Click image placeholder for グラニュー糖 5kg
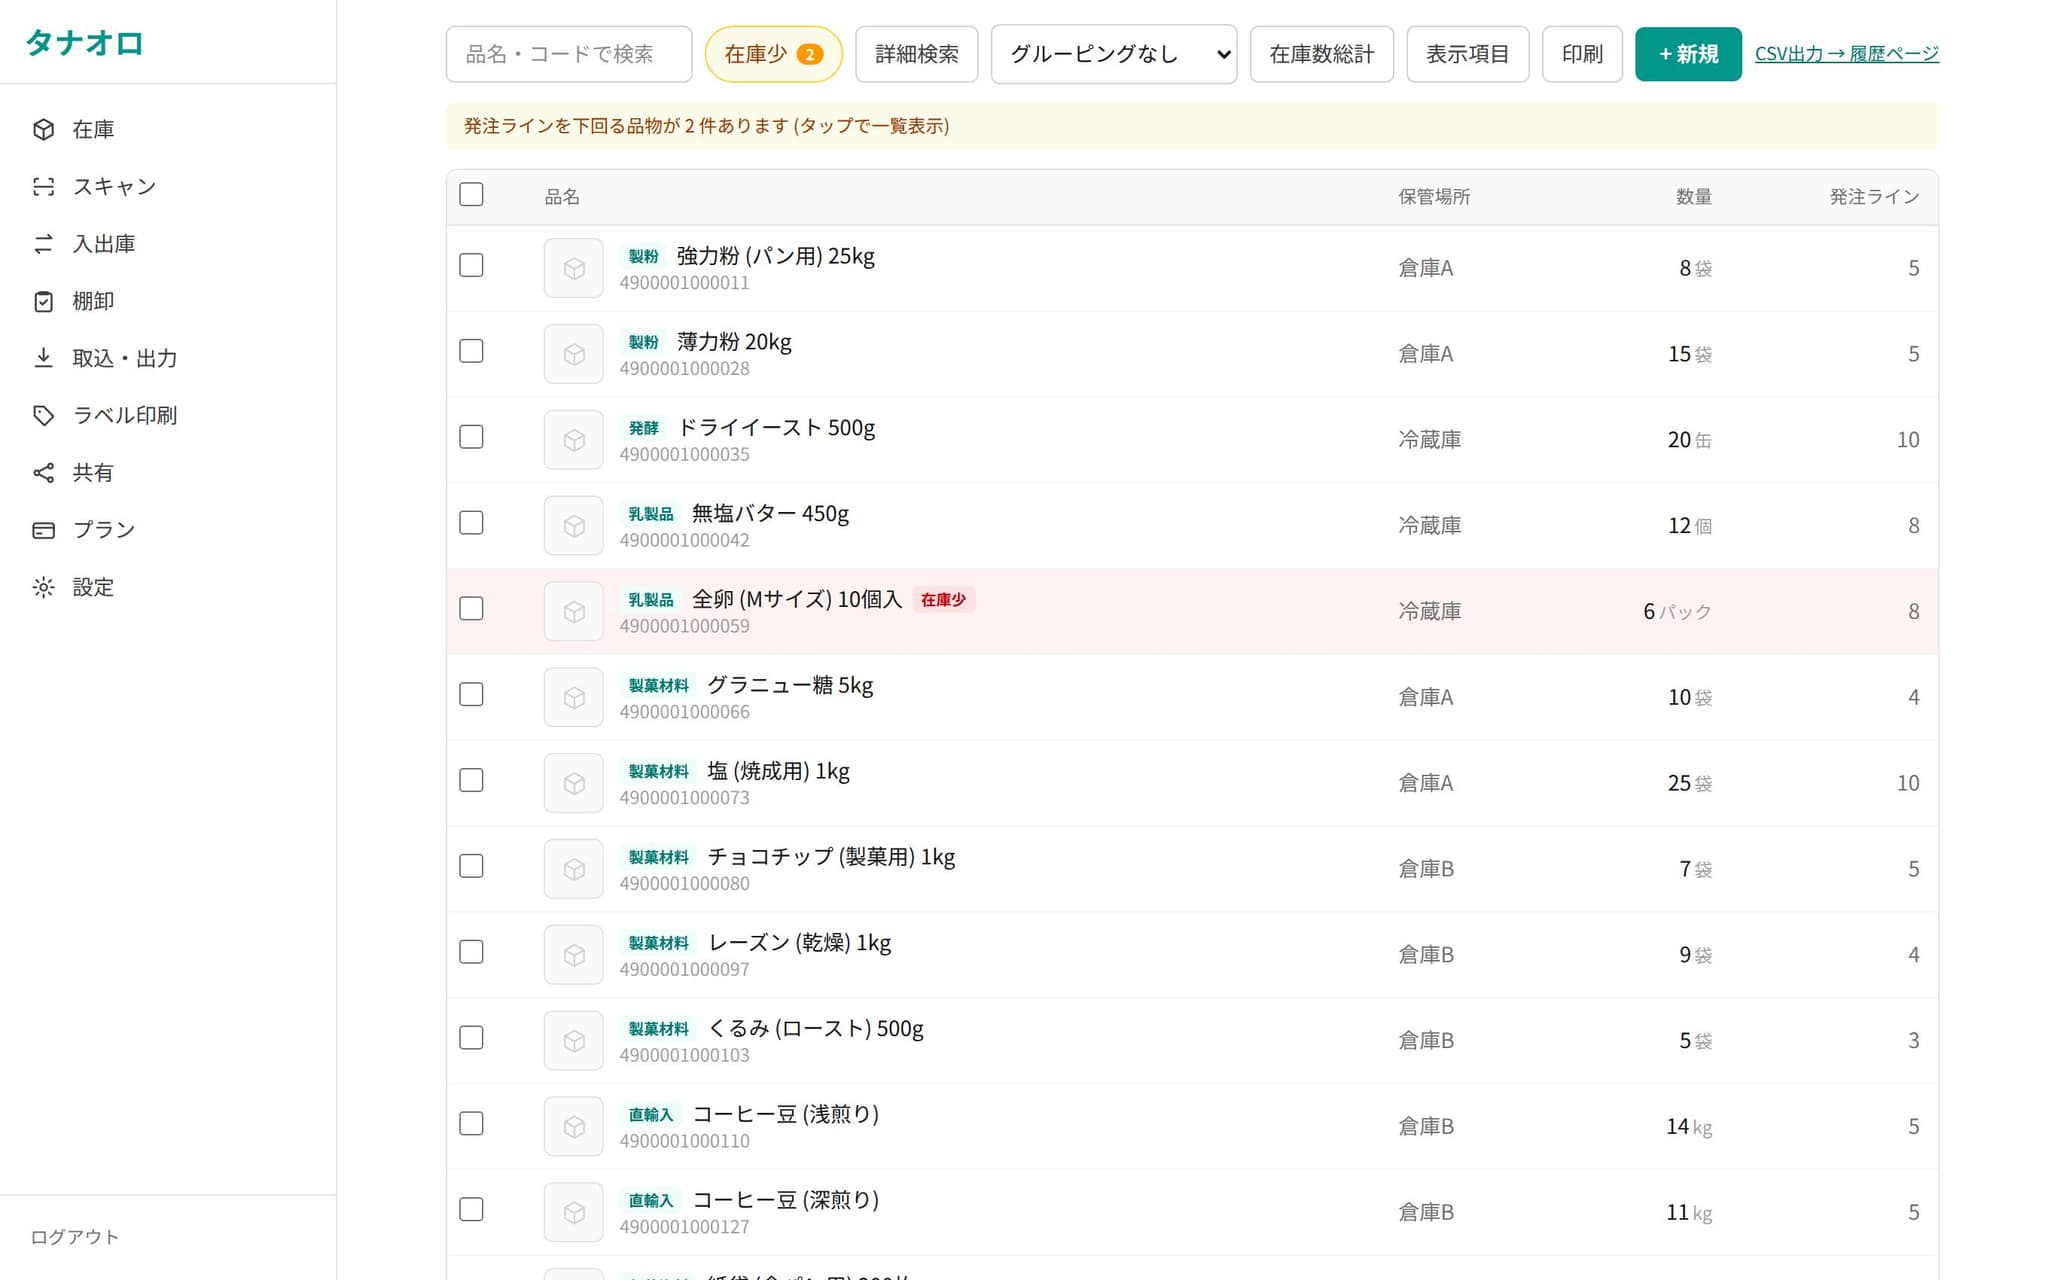The image size is (2048, 1280). pos(574,698)
